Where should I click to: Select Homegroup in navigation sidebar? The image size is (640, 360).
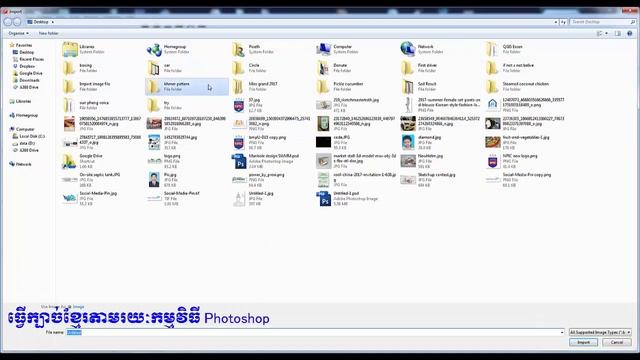pyautogui.click(x=27, y=116)
